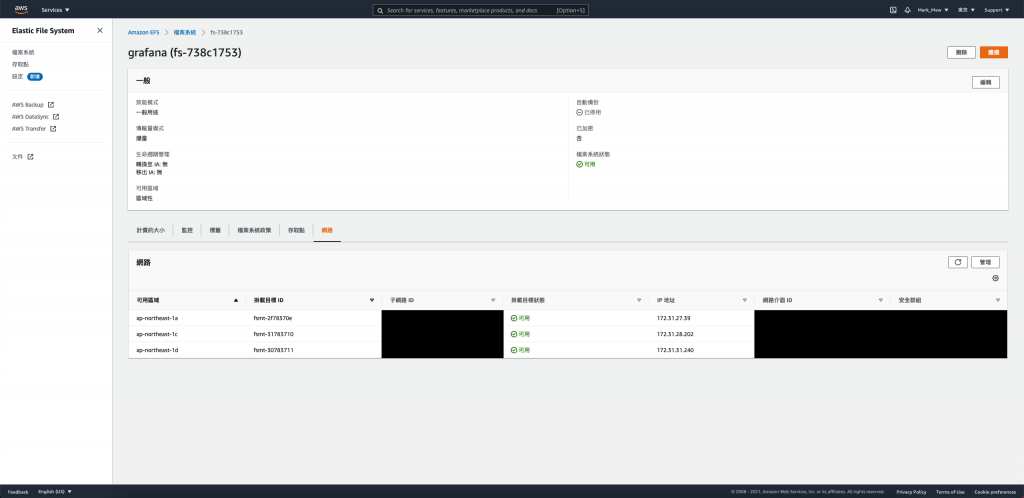Click mount target fsmt-2f78370e

coord(273,318)
